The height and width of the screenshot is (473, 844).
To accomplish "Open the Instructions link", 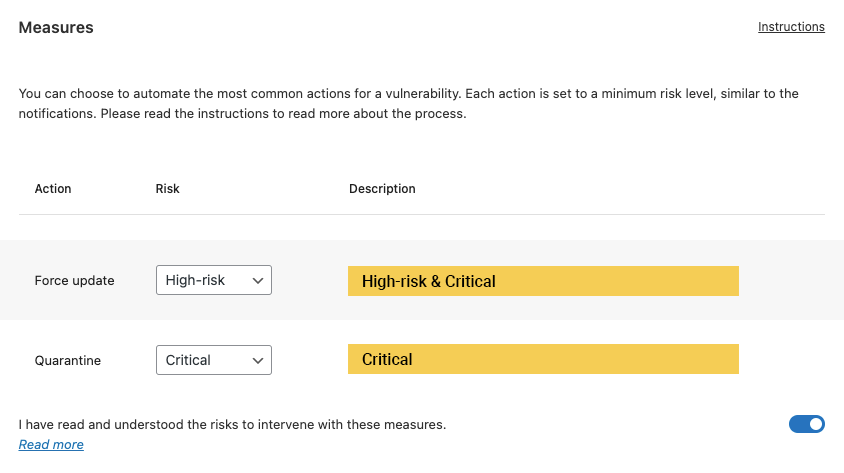I will pos(791,27).
